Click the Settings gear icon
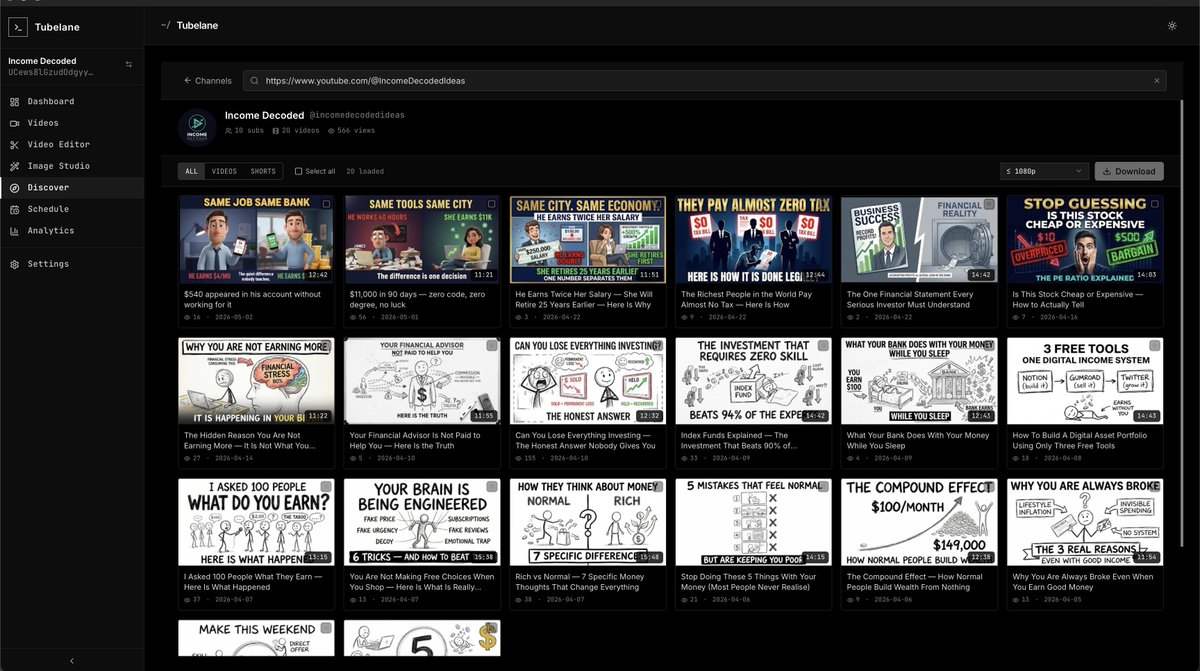1200x671 pixels. (15, 264)
